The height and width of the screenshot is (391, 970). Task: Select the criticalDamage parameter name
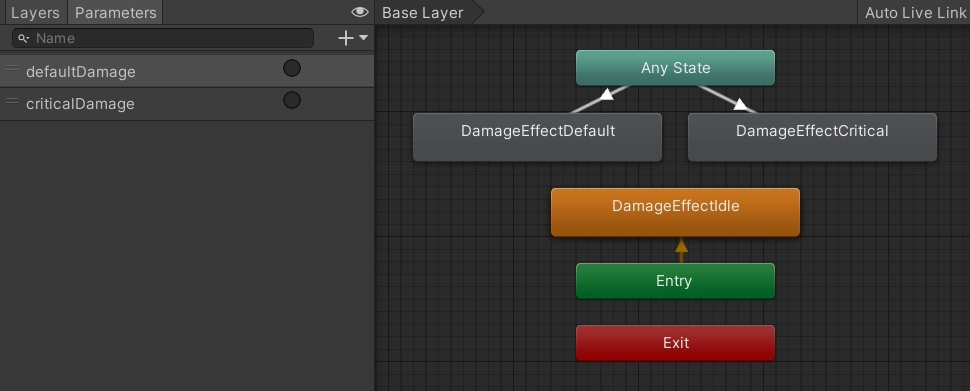point(80,103)
